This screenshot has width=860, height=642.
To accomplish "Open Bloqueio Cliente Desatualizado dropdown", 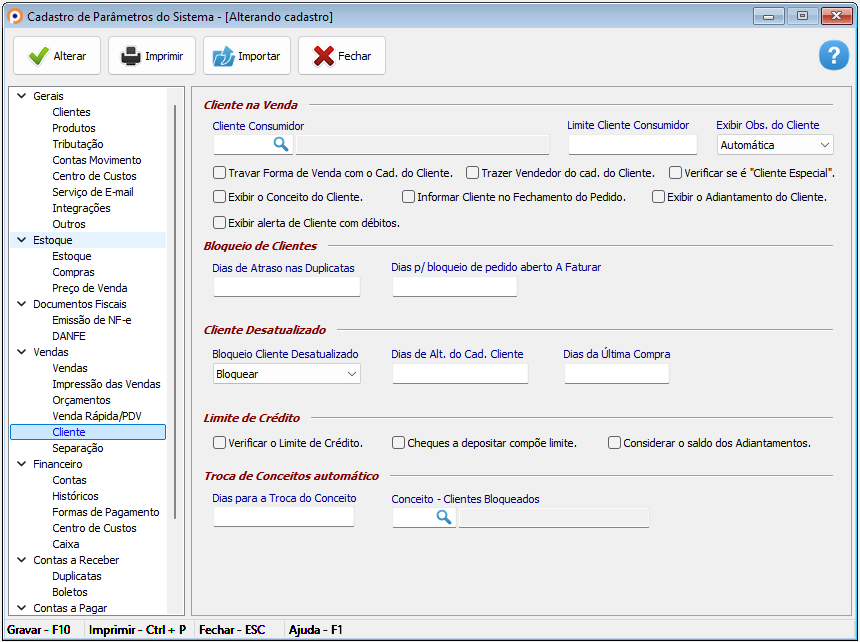I will [x=351, y=374].
